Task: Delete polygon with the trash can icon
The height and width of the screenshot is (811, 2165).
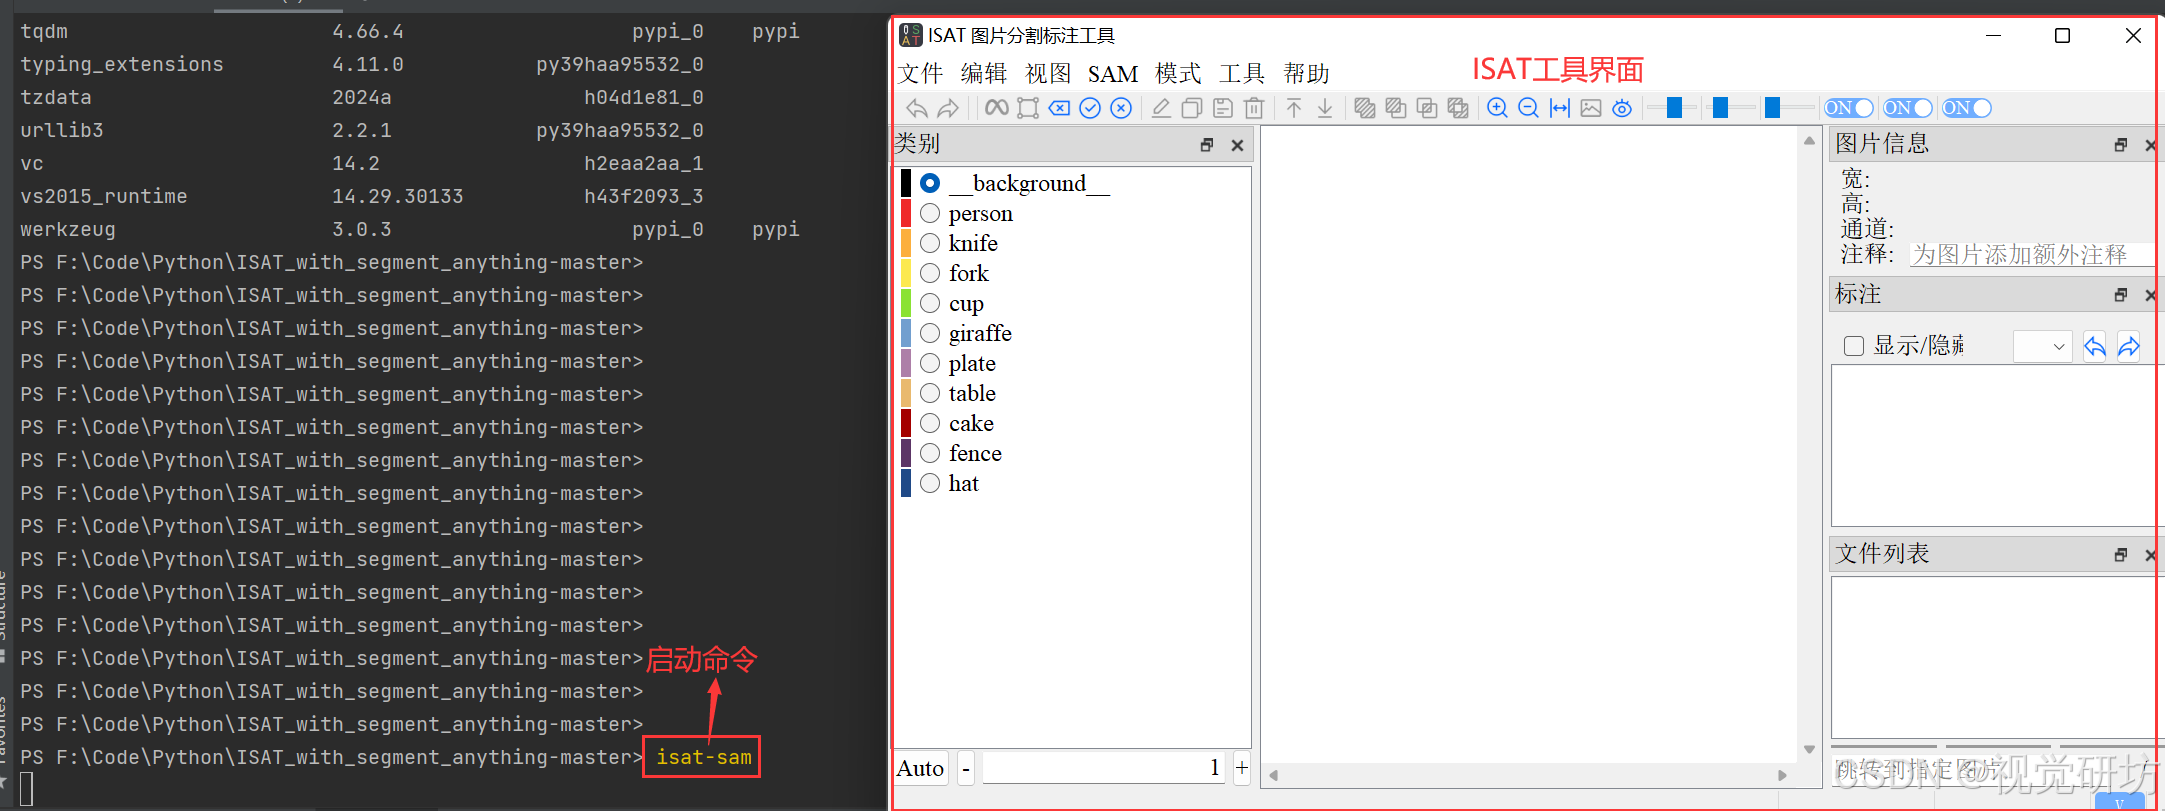Action: [x=1254, y=108]
